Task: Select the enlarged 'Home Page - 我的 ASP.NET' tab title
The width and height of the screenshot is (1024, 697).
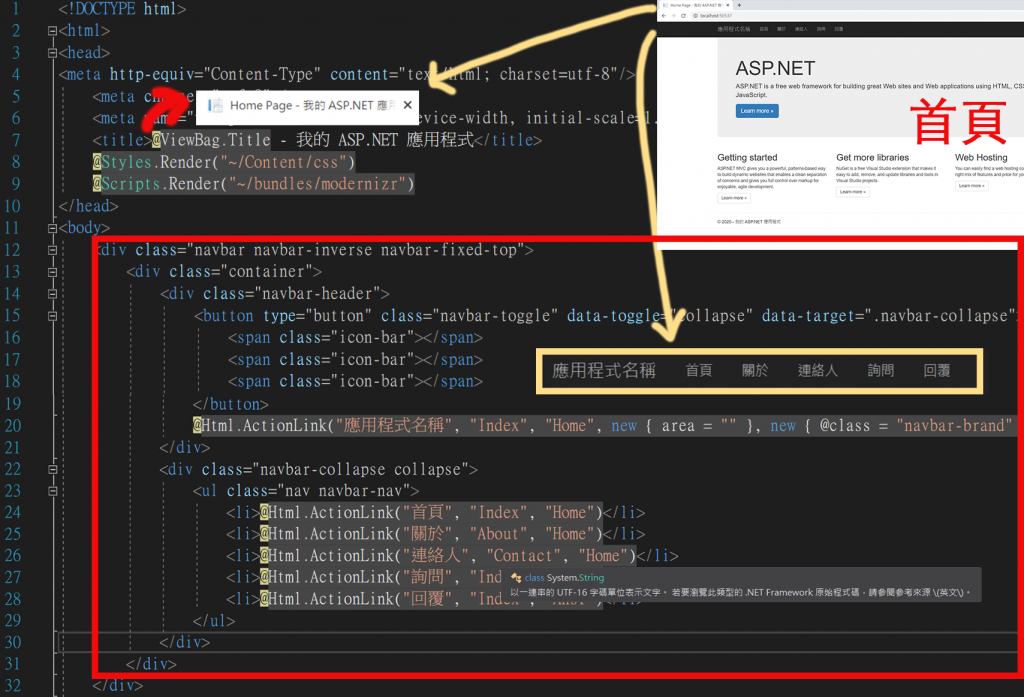Action: pos(312,105)
